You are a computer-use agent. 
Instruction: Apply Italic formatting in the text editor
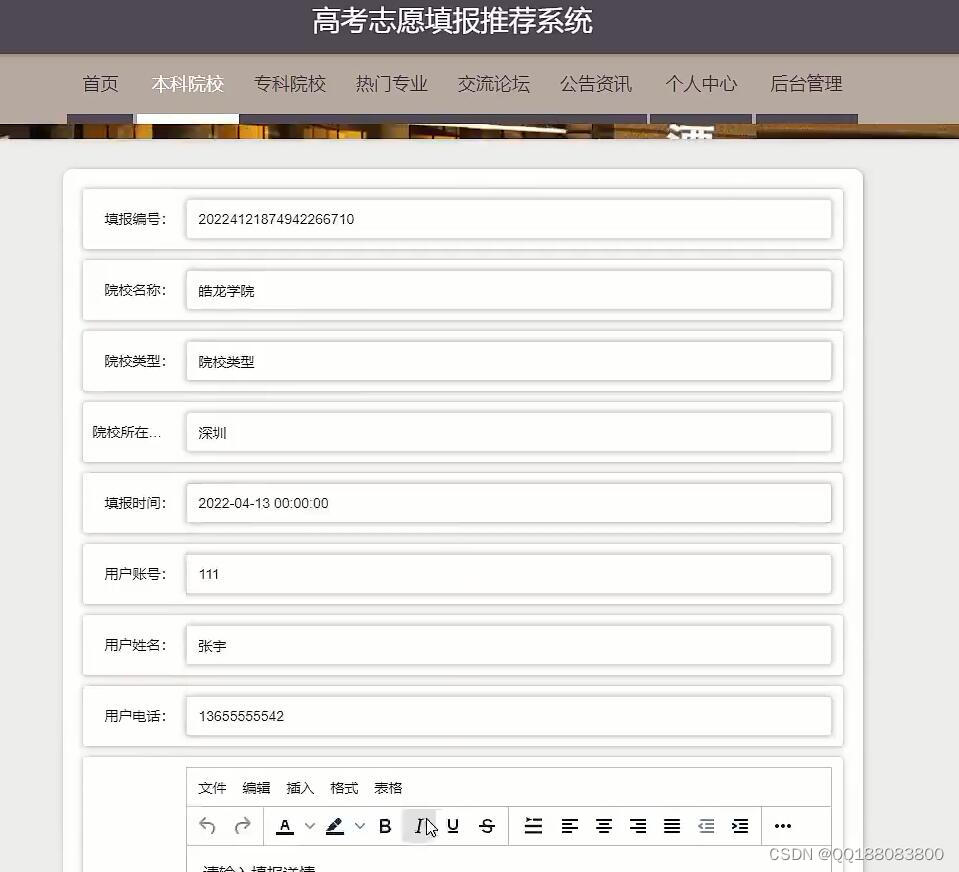pyautogui.click(x=420, y=826)
